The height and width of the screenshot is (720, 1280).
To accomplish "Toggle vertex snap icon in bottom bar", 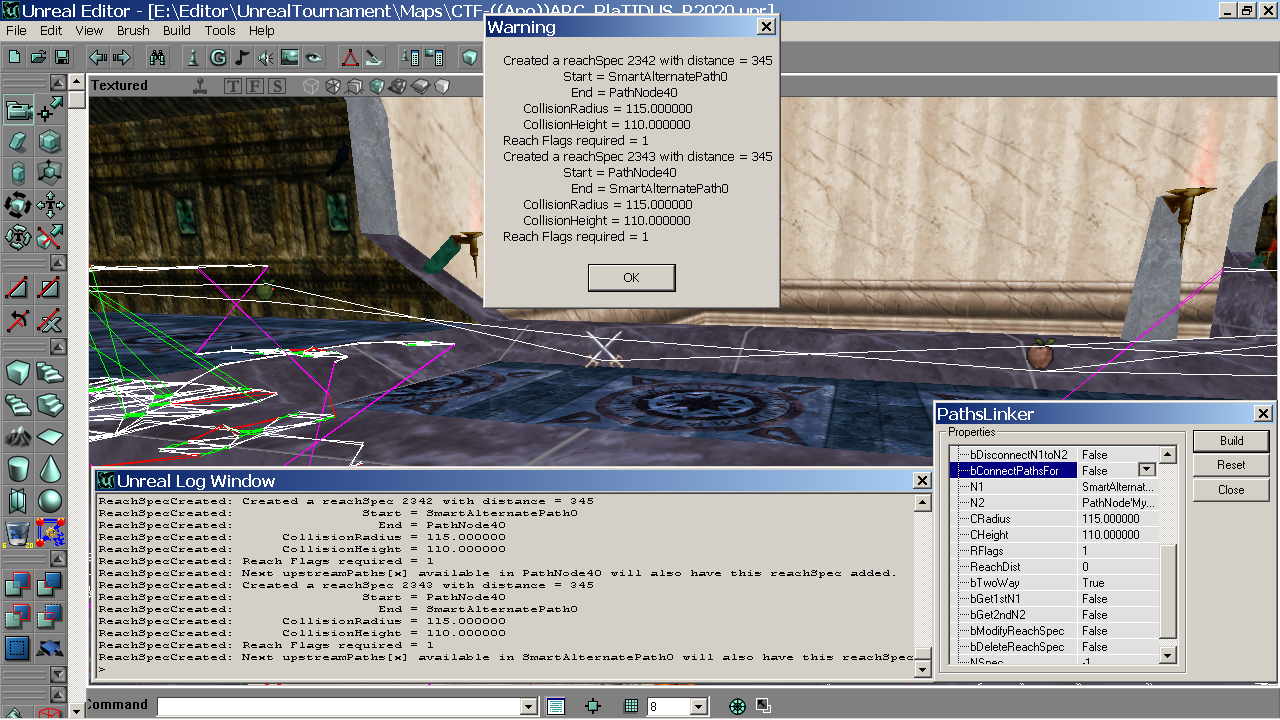I will click(x=593, y=706).
